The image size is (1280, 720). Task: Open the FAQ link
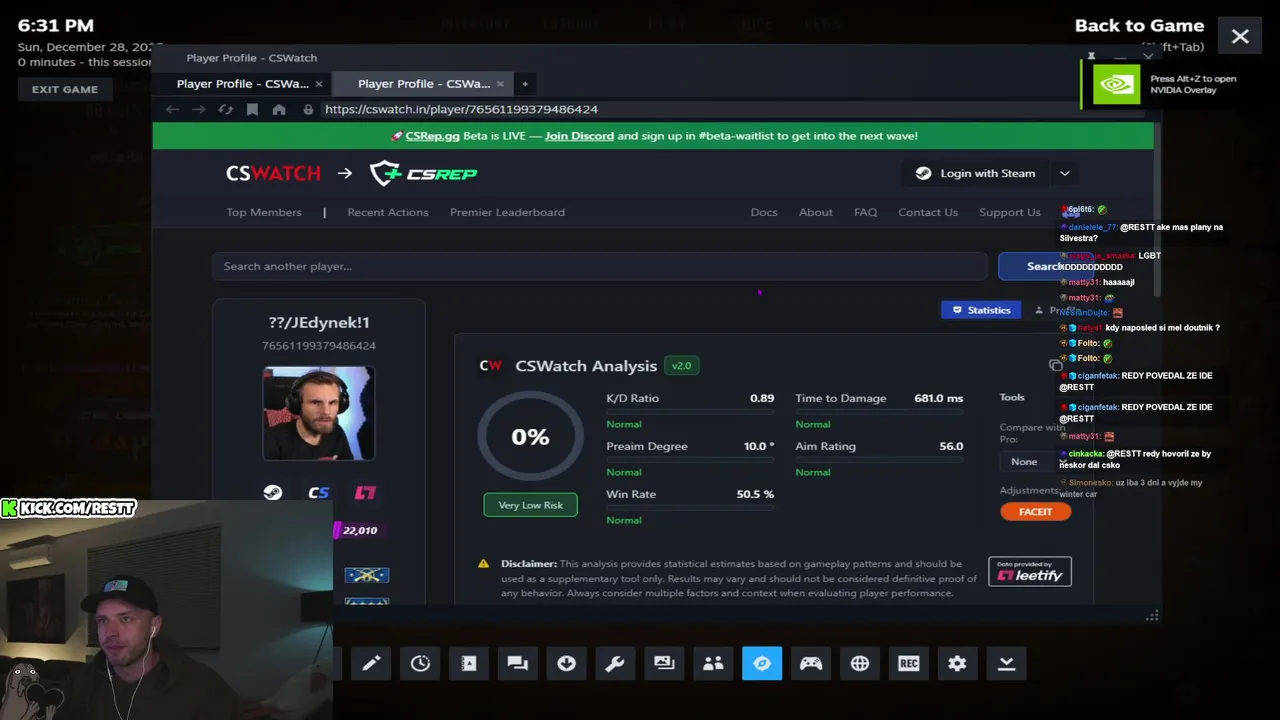coord(866,212)
